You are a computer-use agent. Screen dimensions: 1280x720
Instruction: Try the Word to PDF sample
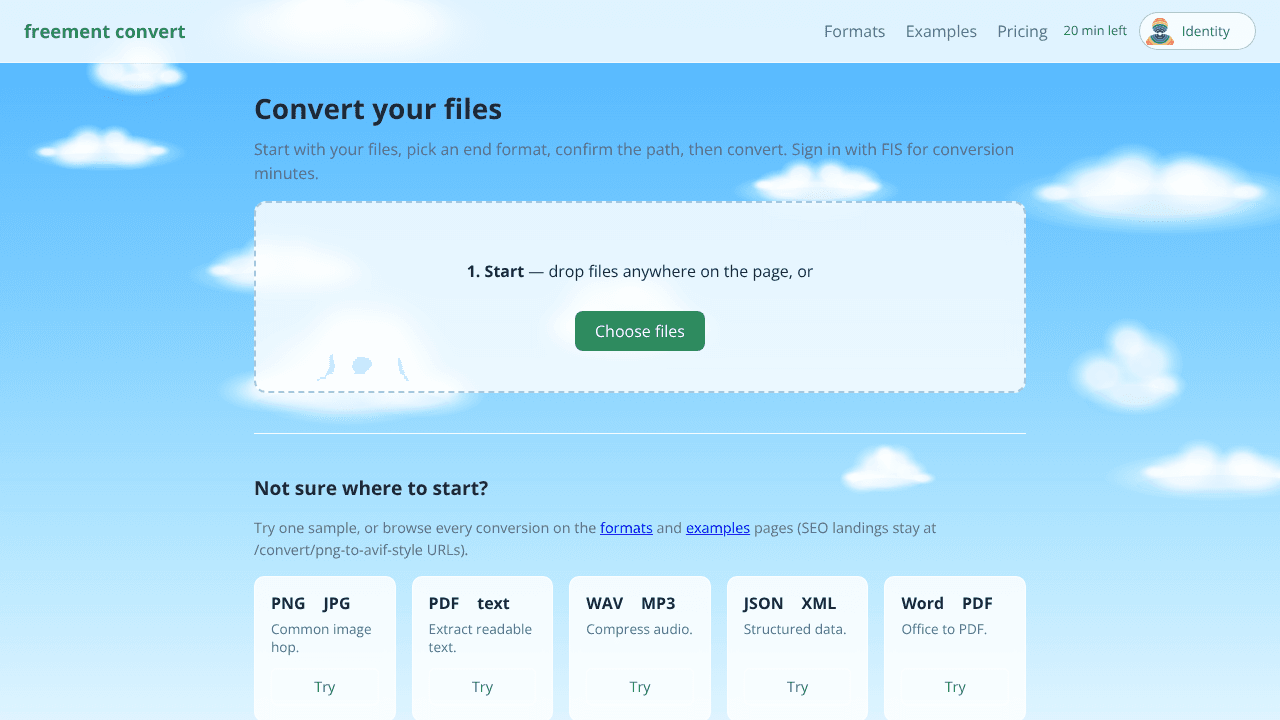(955, 687)
